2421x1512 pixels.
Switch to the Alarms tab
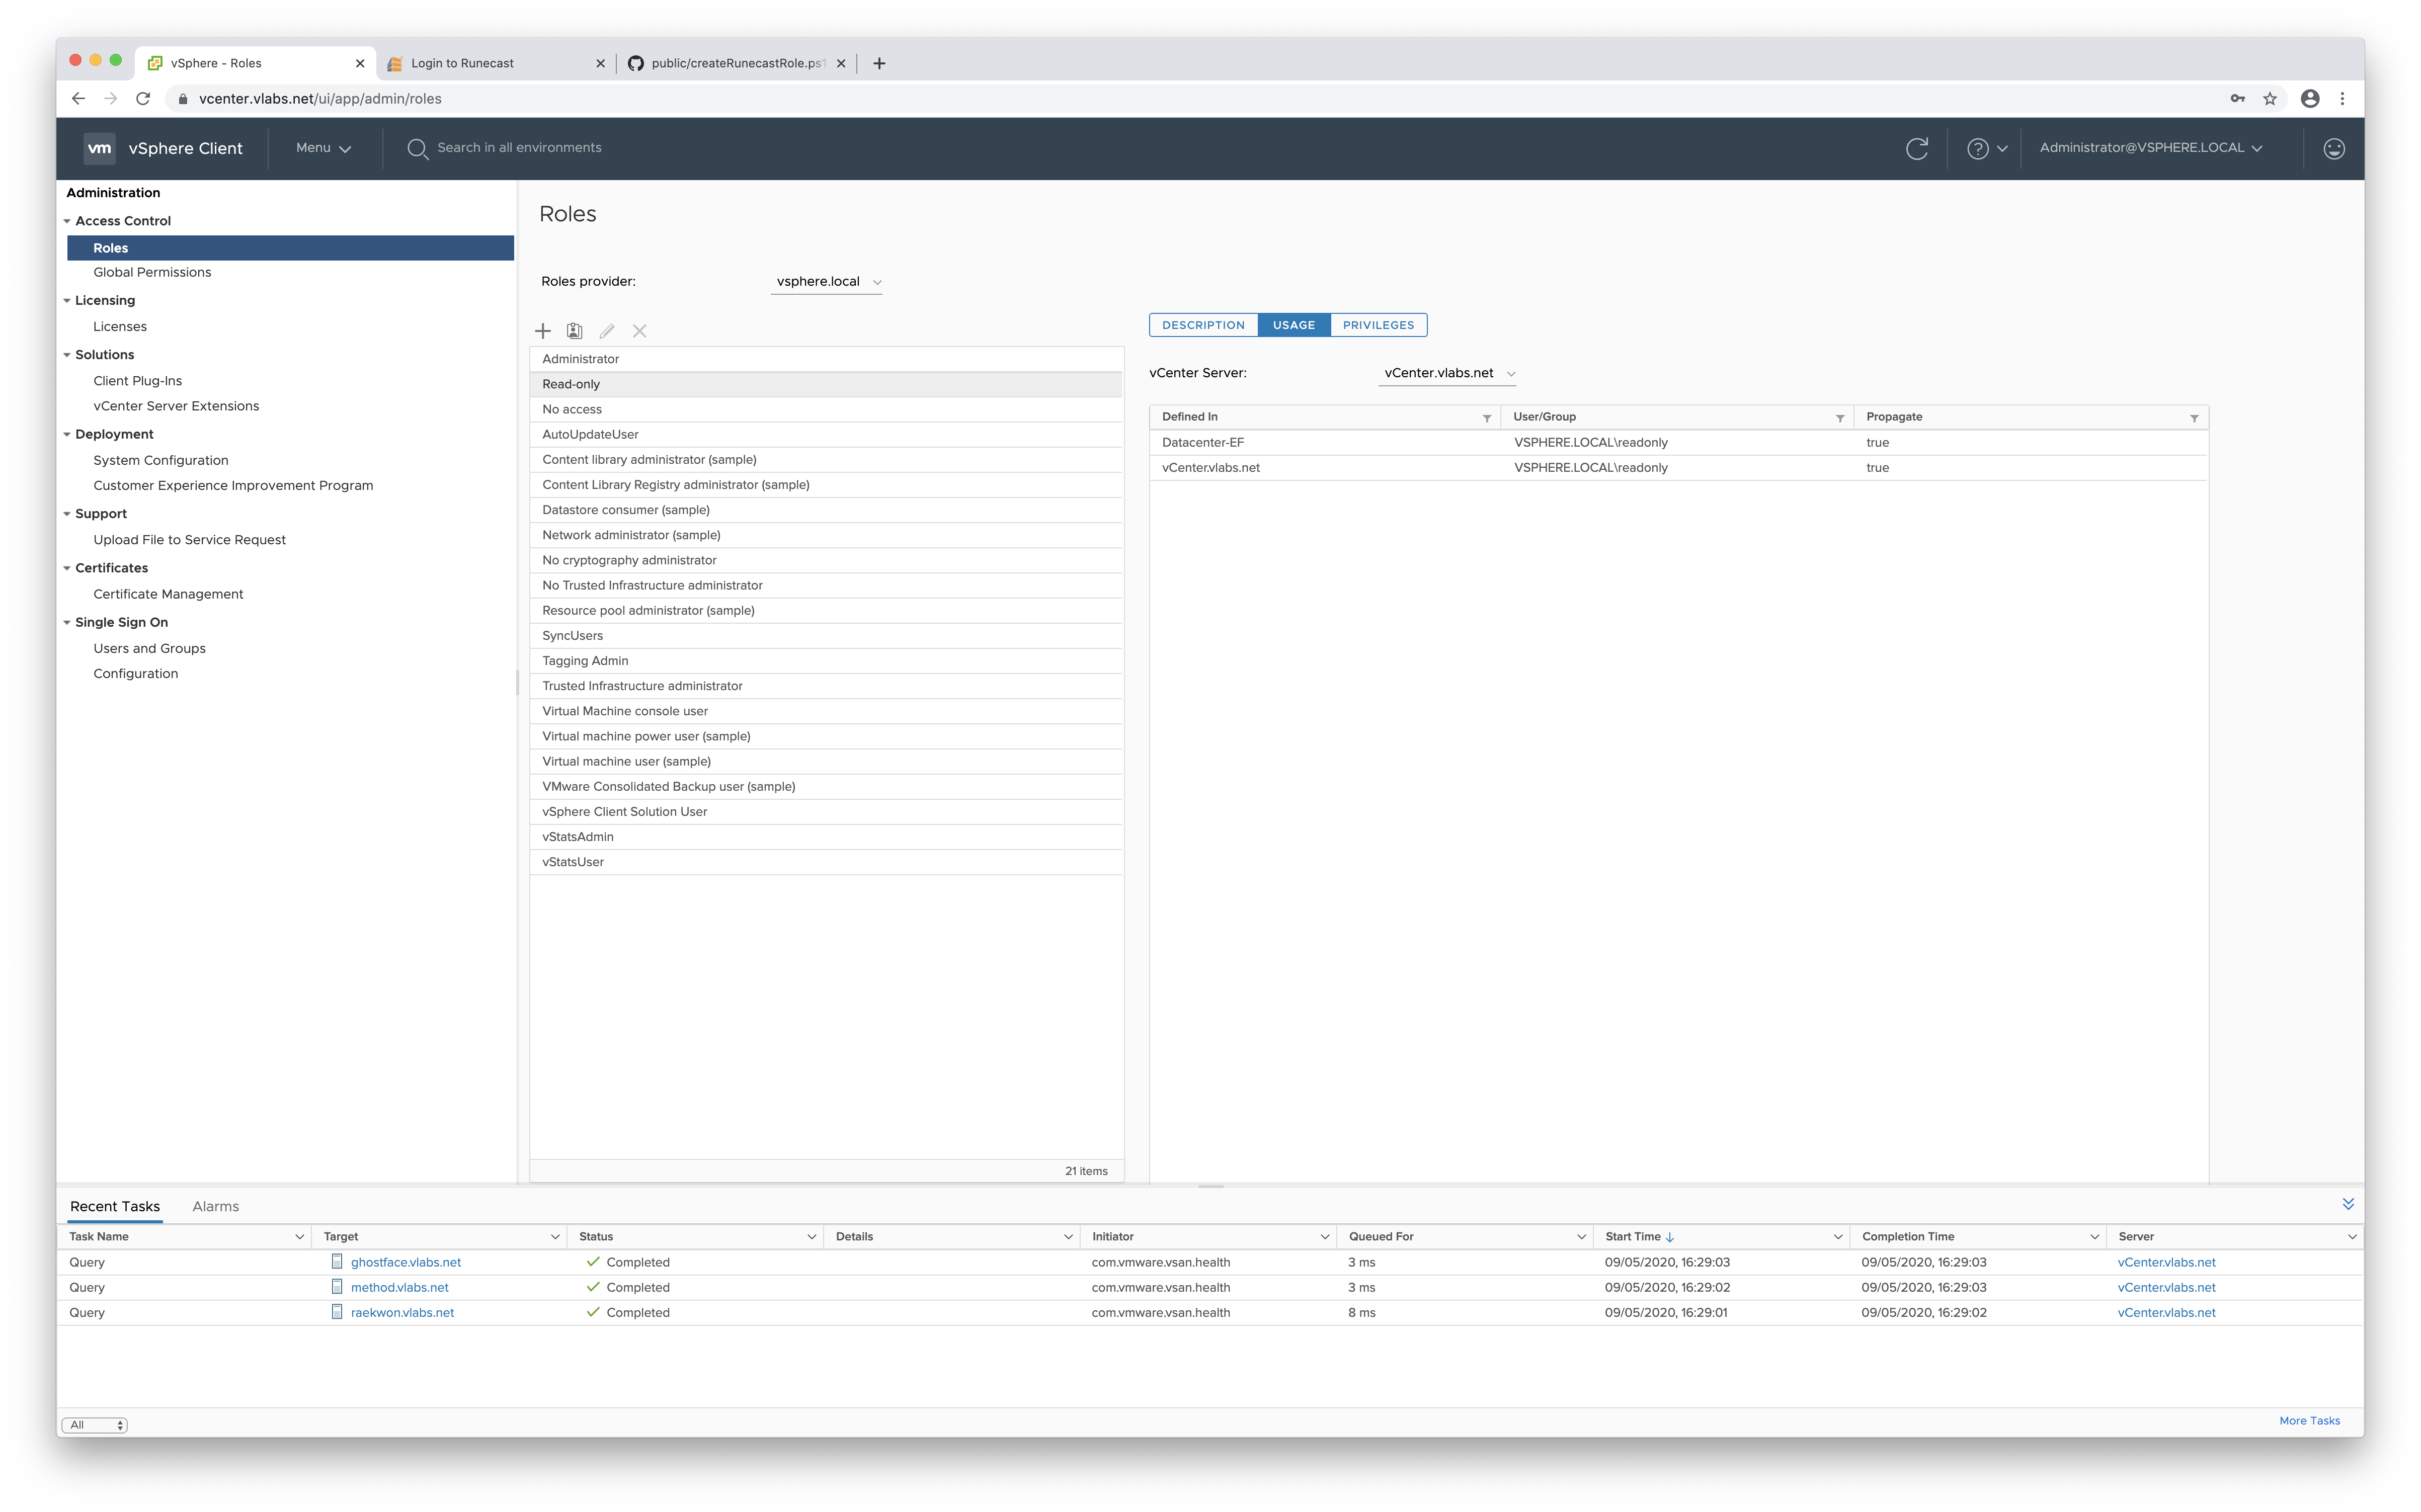coord(216,1207)
